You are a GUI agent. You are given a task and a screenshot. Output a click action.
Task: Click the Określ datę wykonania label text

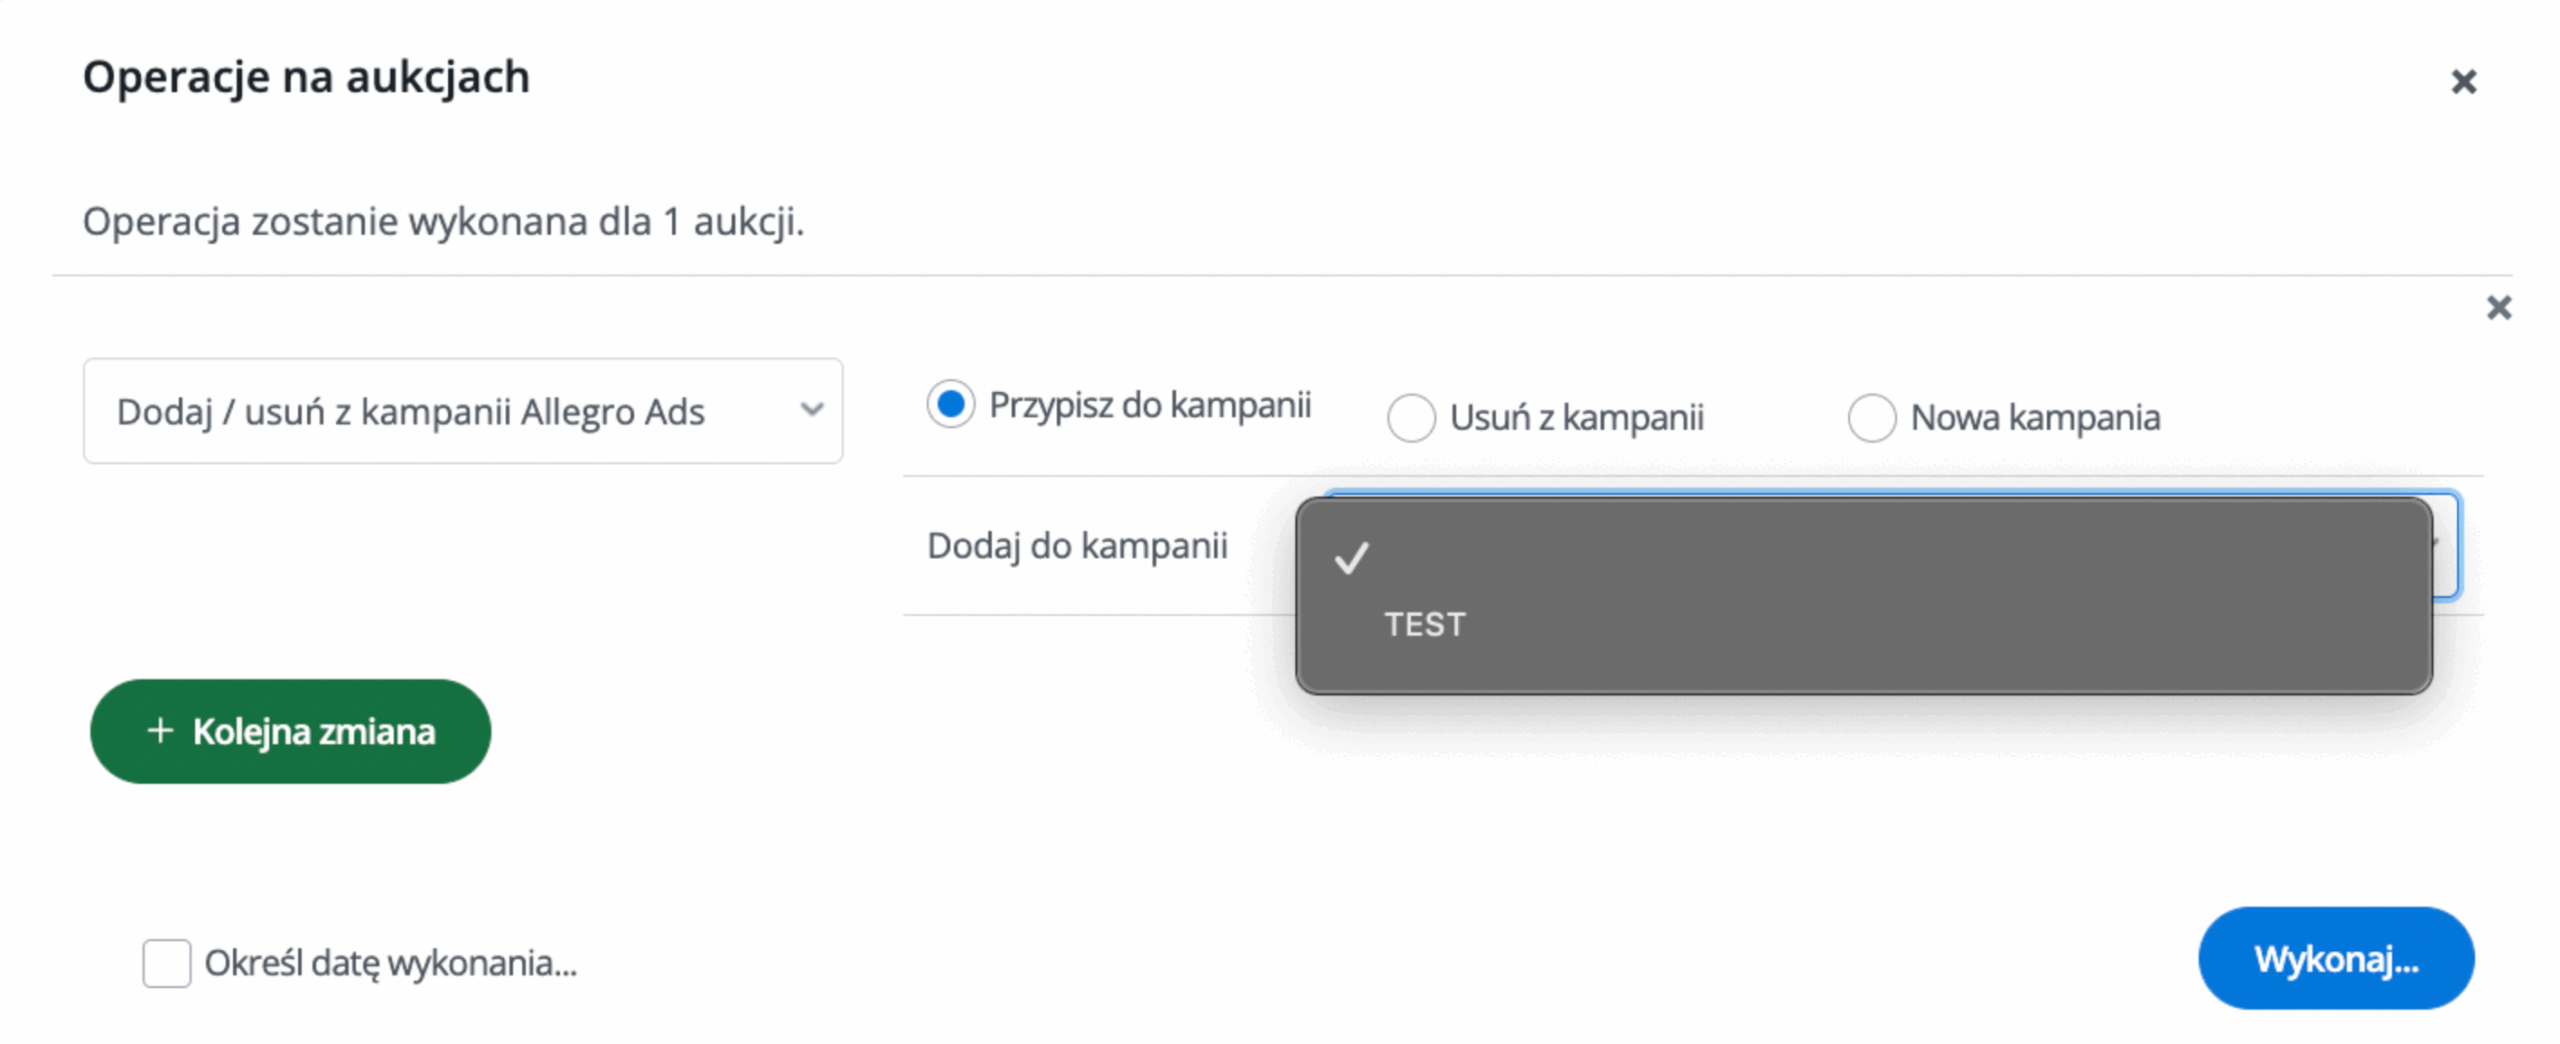[391, 963]
